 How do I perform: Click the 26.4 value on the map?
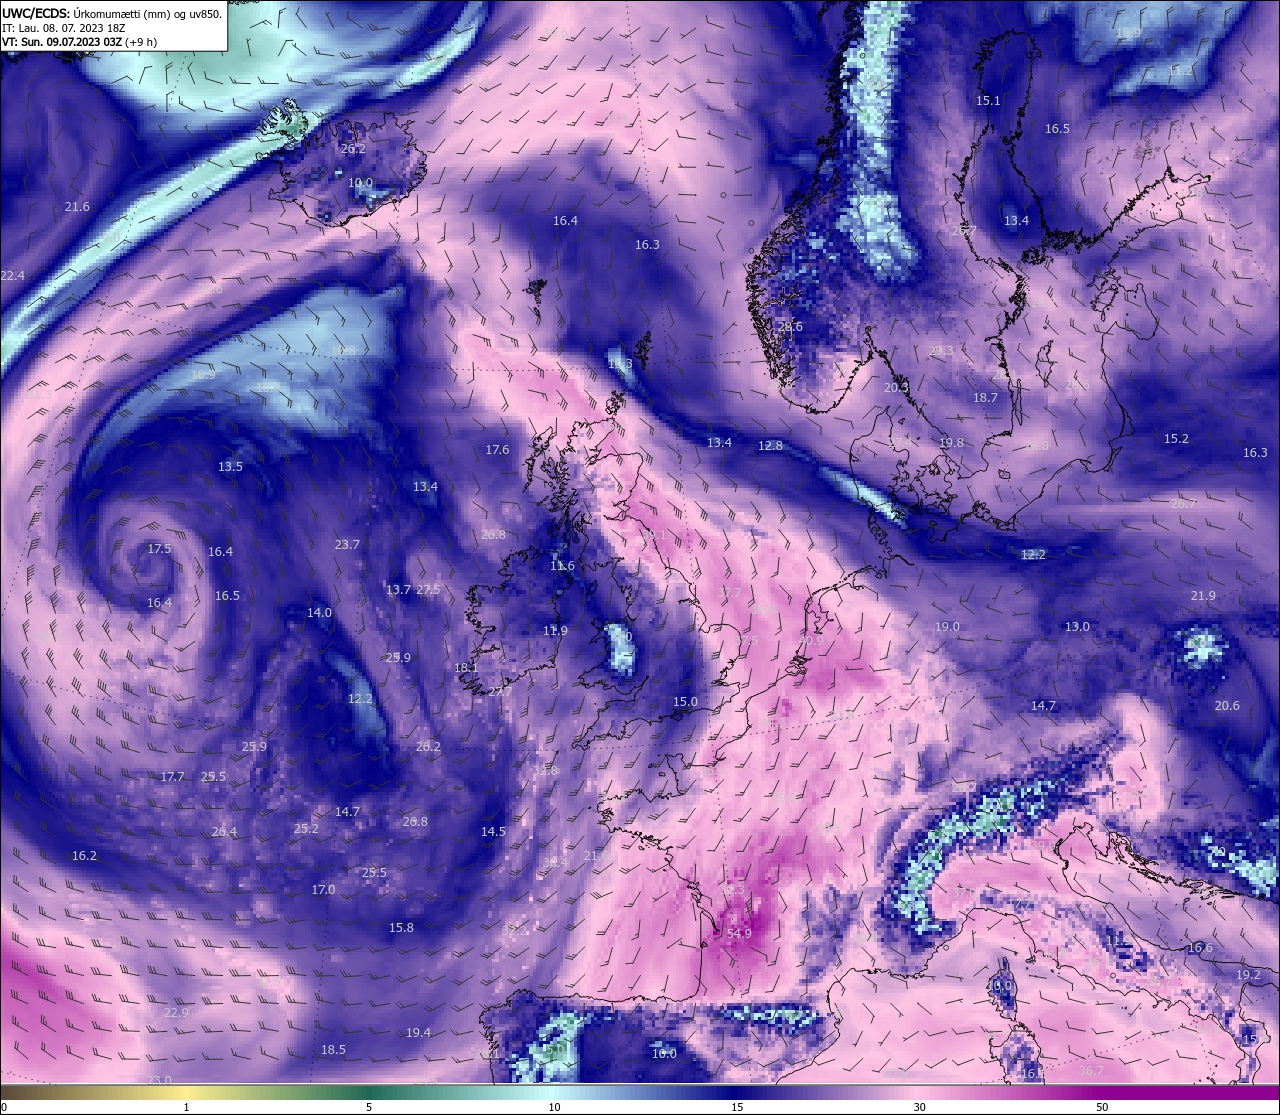(224, 832)
